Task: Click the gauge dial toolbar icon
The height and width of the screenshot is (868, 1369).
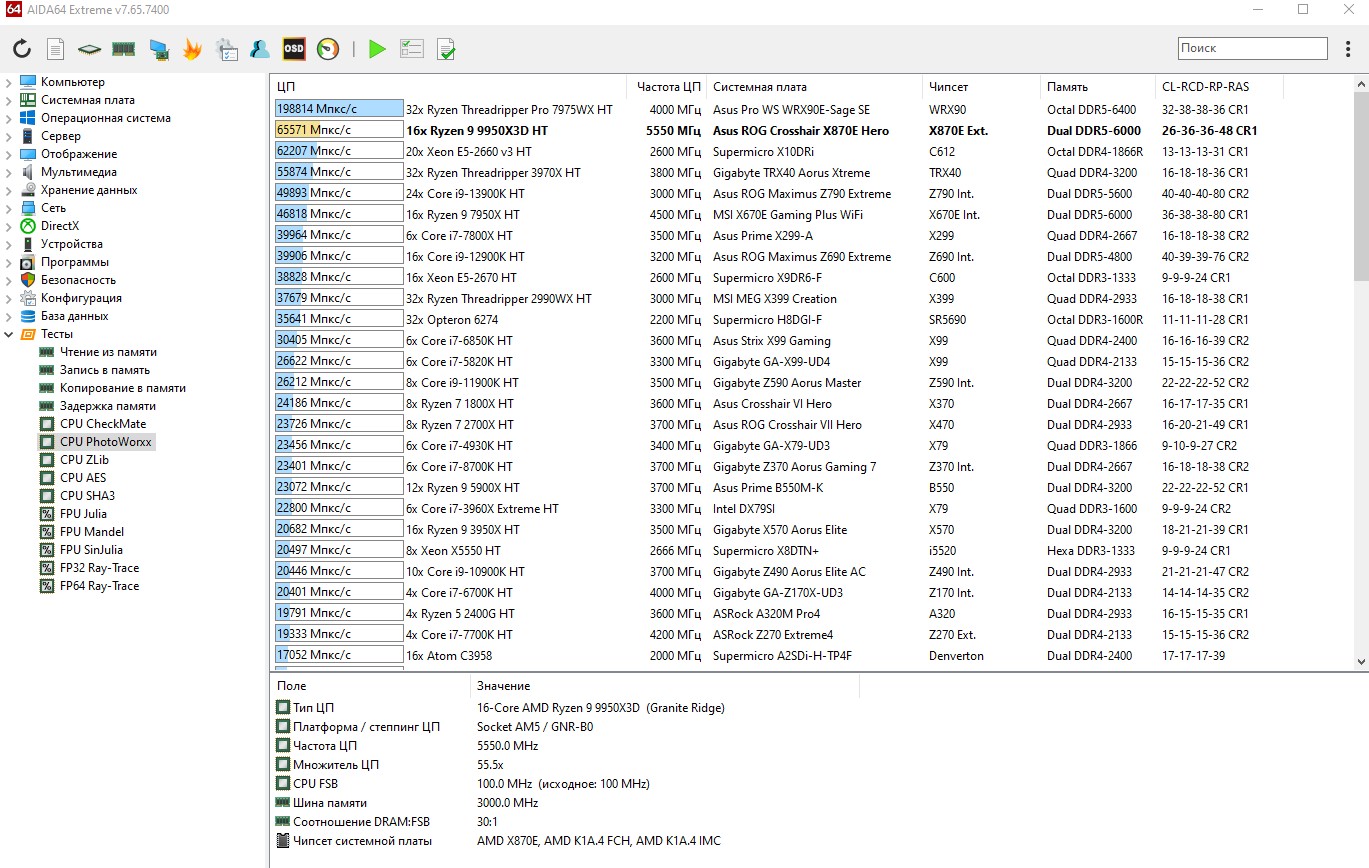Action: 328,48
